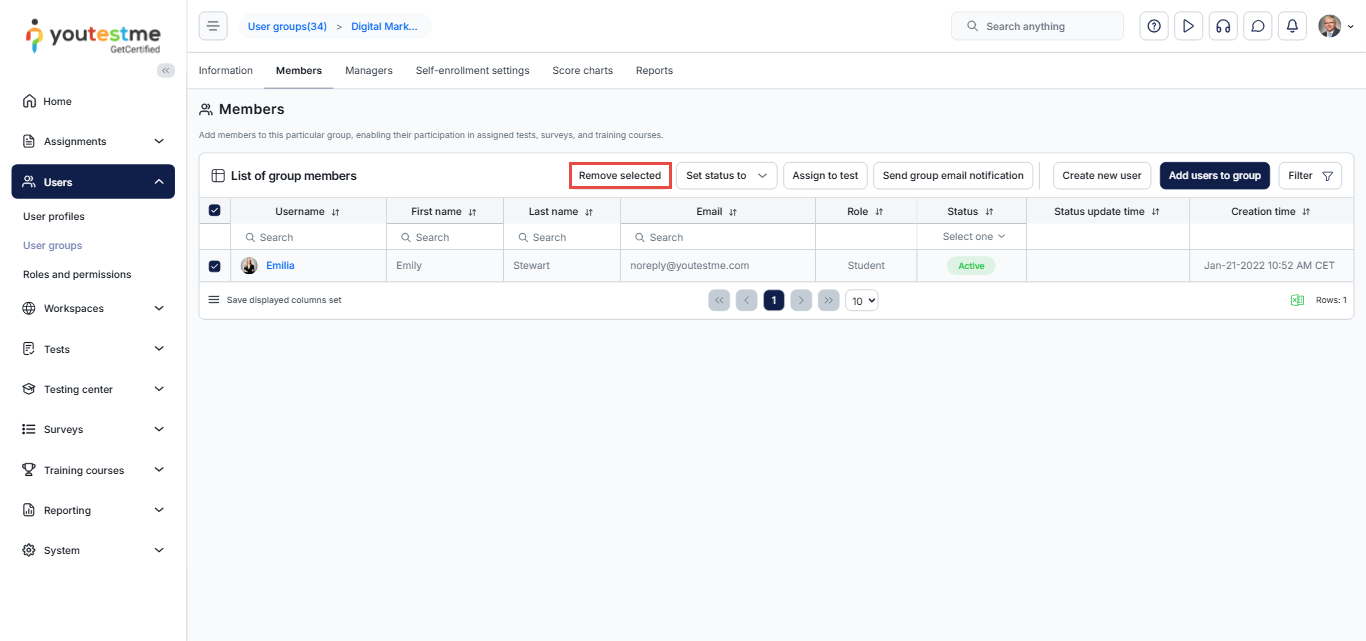Open the Score charts tab
This screenshot has width=1366, height=641.
click(x=582, y=71)
